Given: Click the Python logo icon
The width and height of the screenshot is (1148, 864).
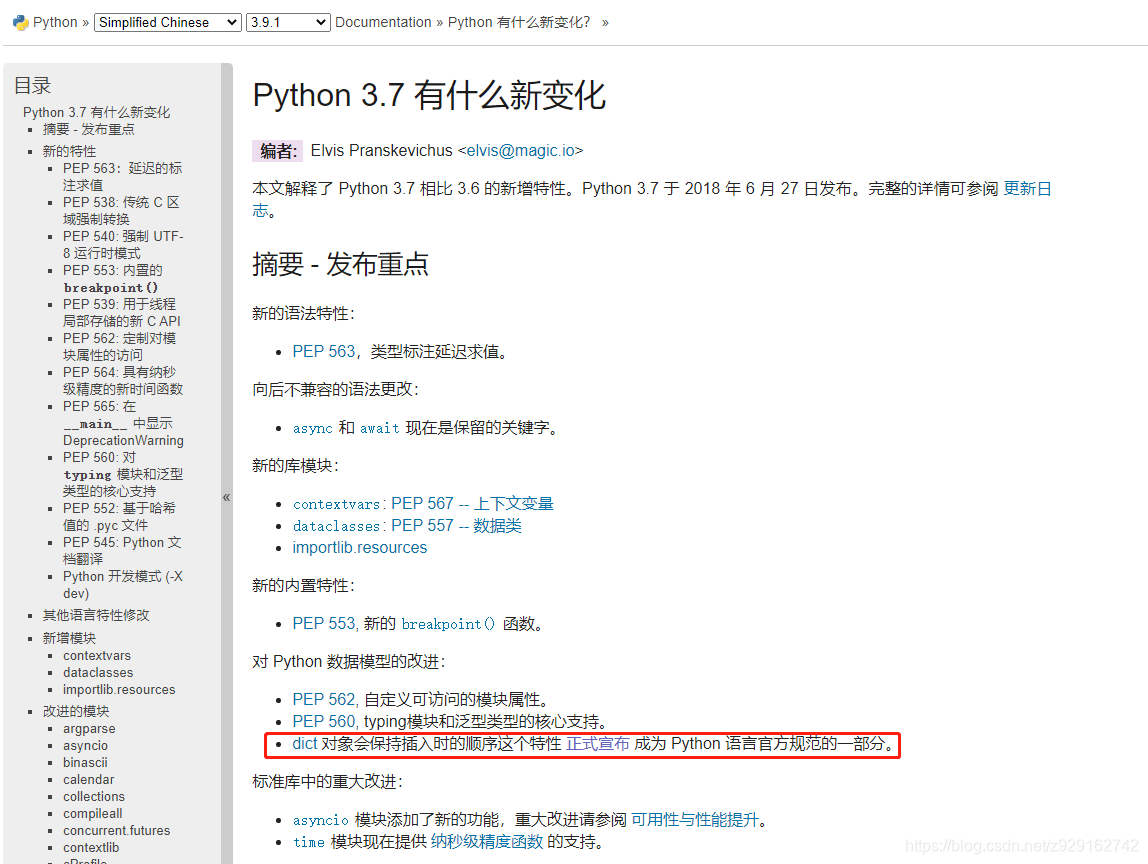Looking at the screenshot, I should point(20,23).
